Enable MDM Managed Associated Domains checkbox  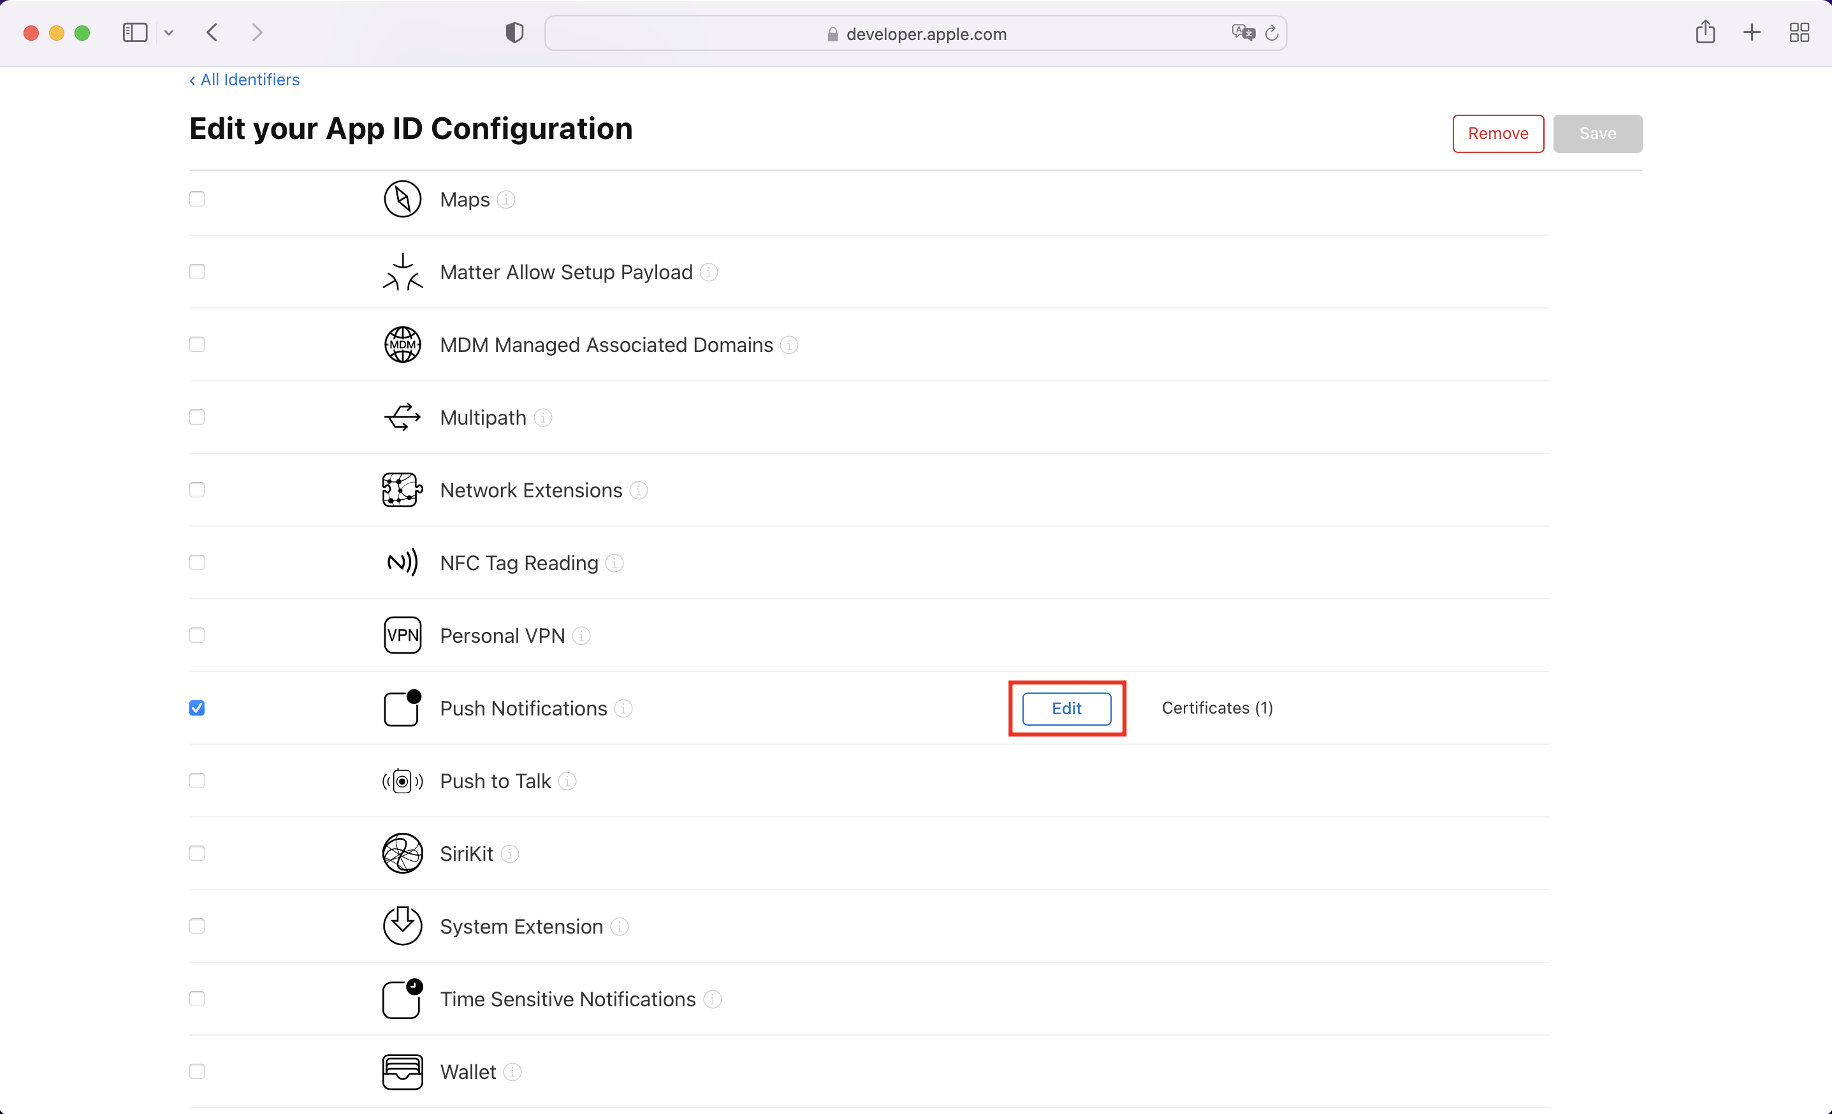point(197,344)
